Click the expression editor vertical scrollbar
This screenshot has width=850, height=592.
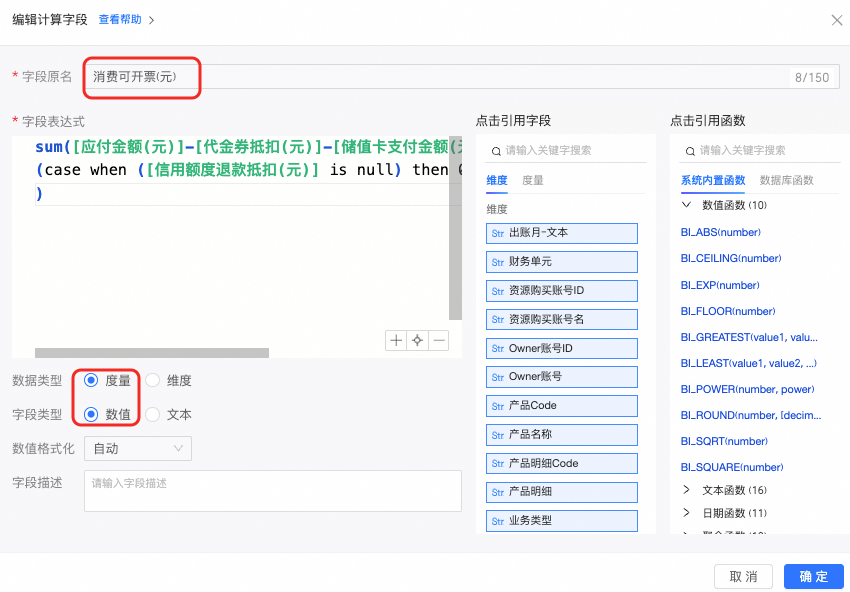(x=455, y=228)
